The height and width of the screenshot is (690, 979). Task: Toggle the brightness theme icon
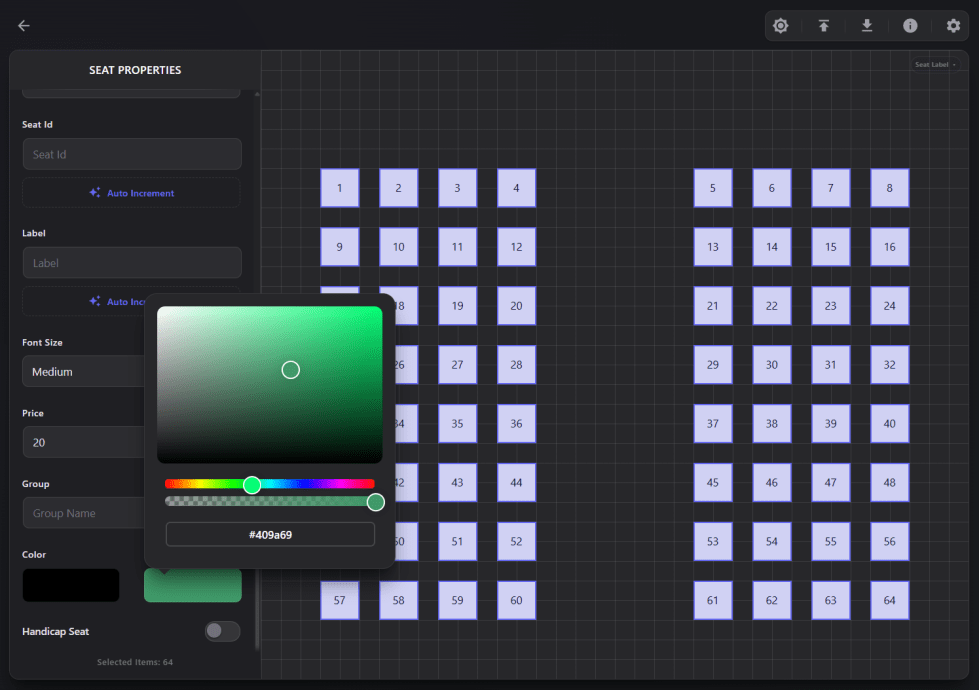click(x=780, y=26)
